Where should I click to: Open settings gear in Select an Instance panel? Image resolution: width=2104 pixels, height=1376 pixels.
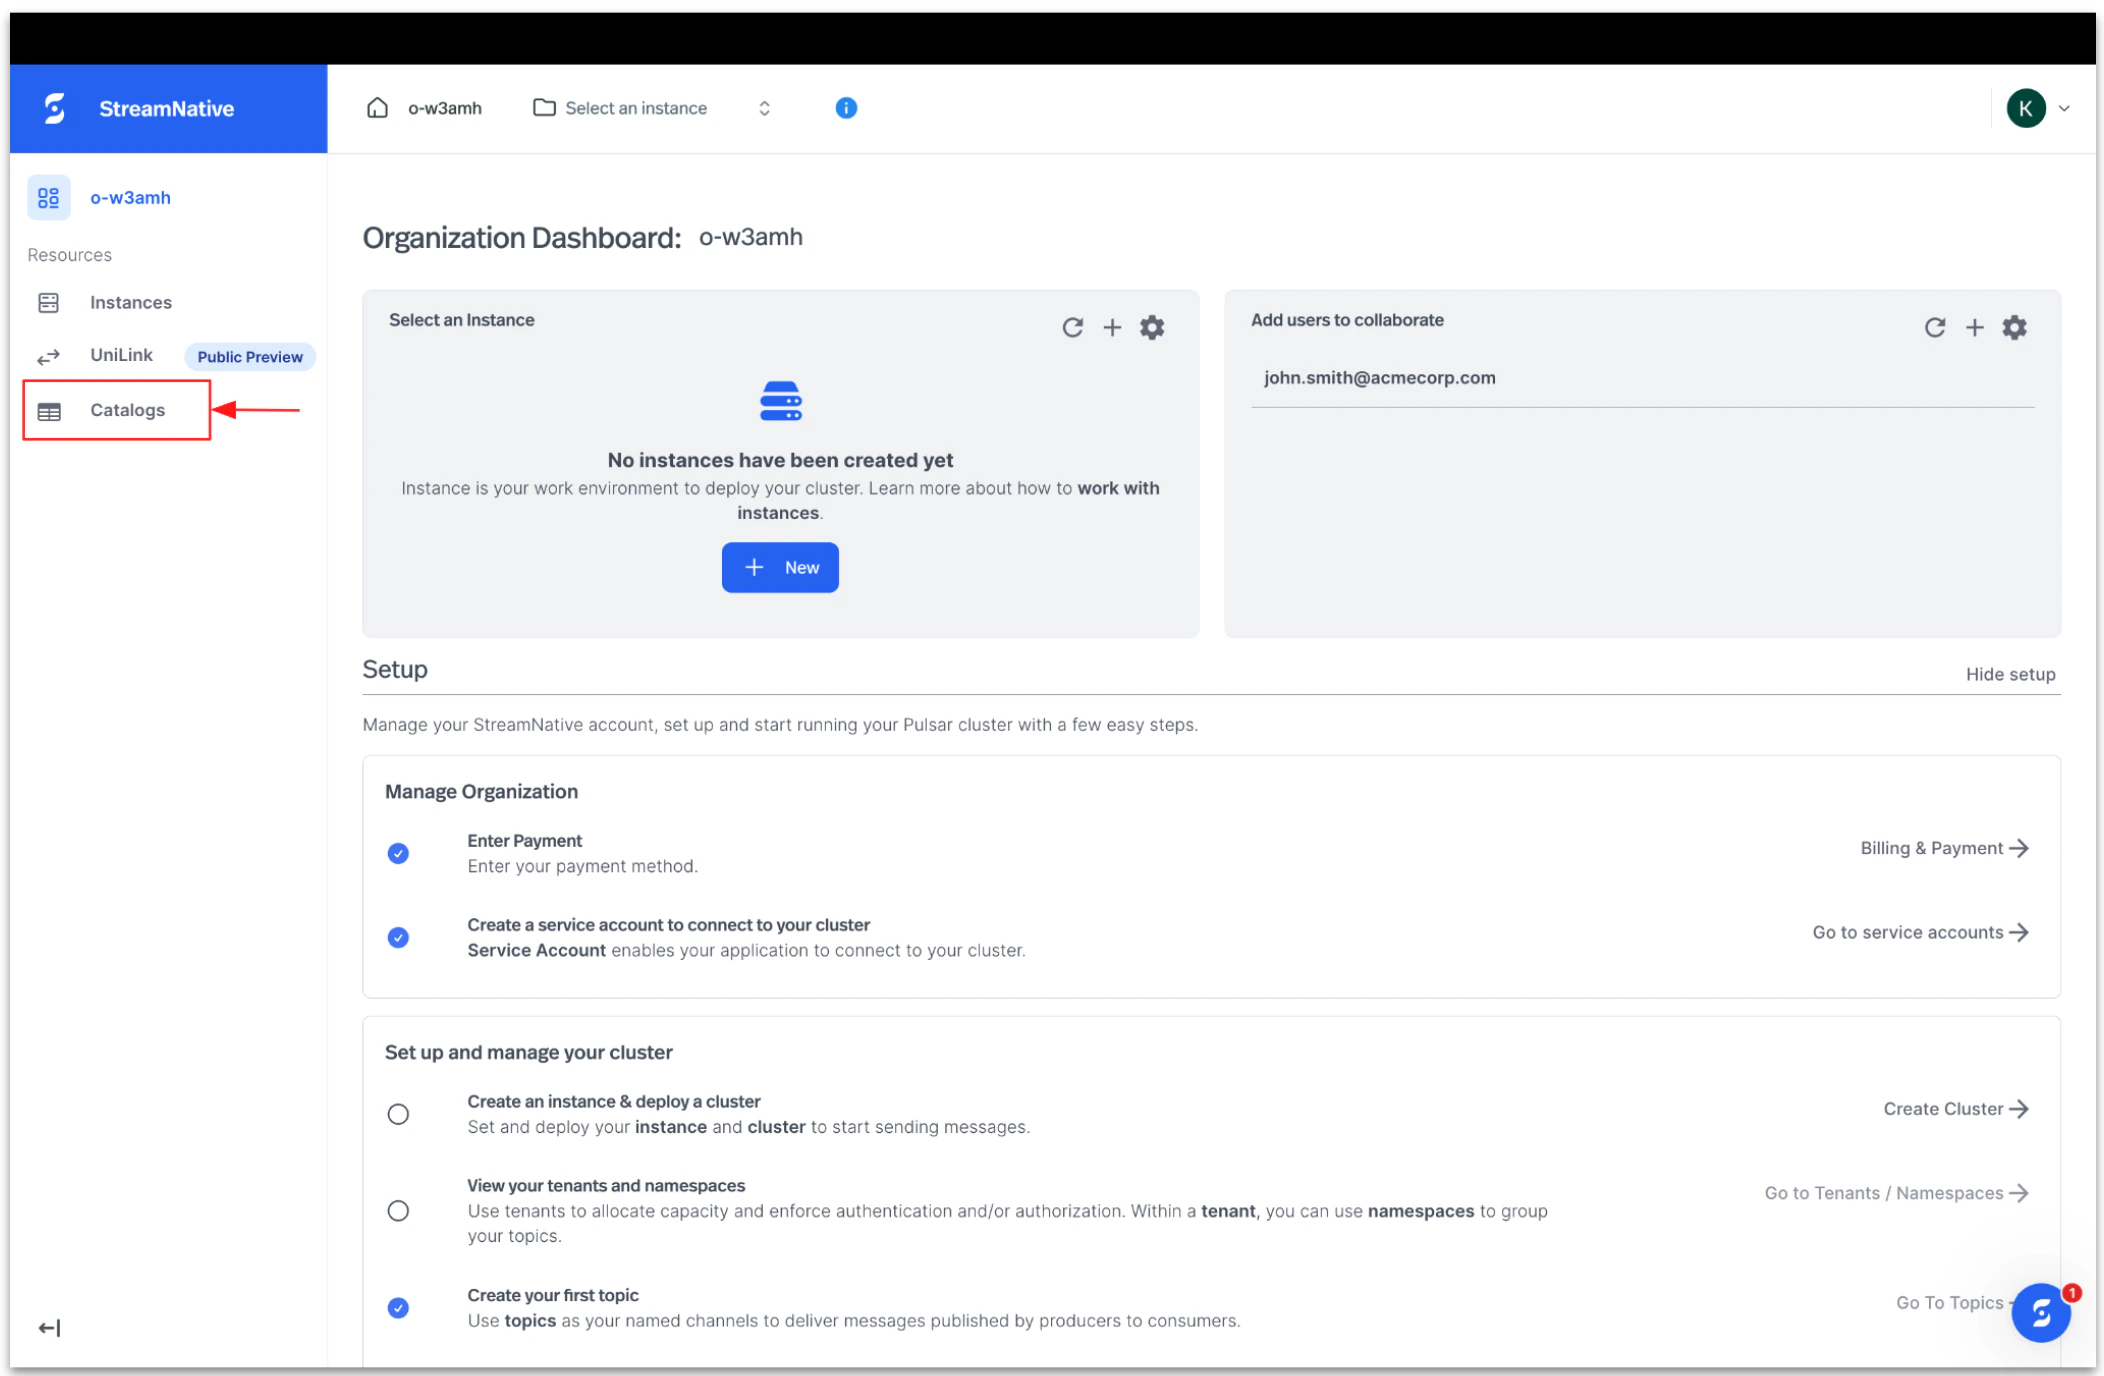(x=1152, y=328)
